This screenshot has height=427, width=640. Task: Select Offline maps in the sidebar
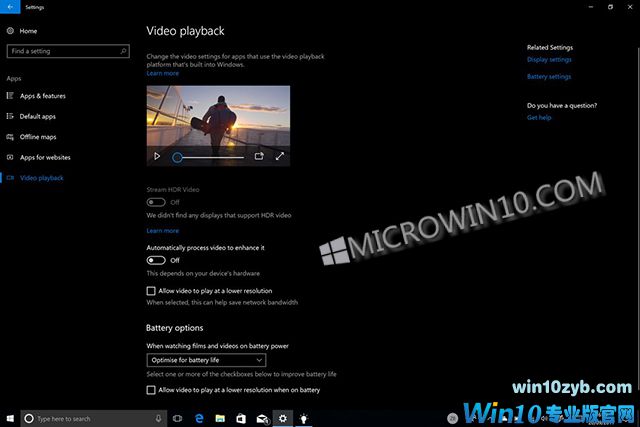click(38, 137)
